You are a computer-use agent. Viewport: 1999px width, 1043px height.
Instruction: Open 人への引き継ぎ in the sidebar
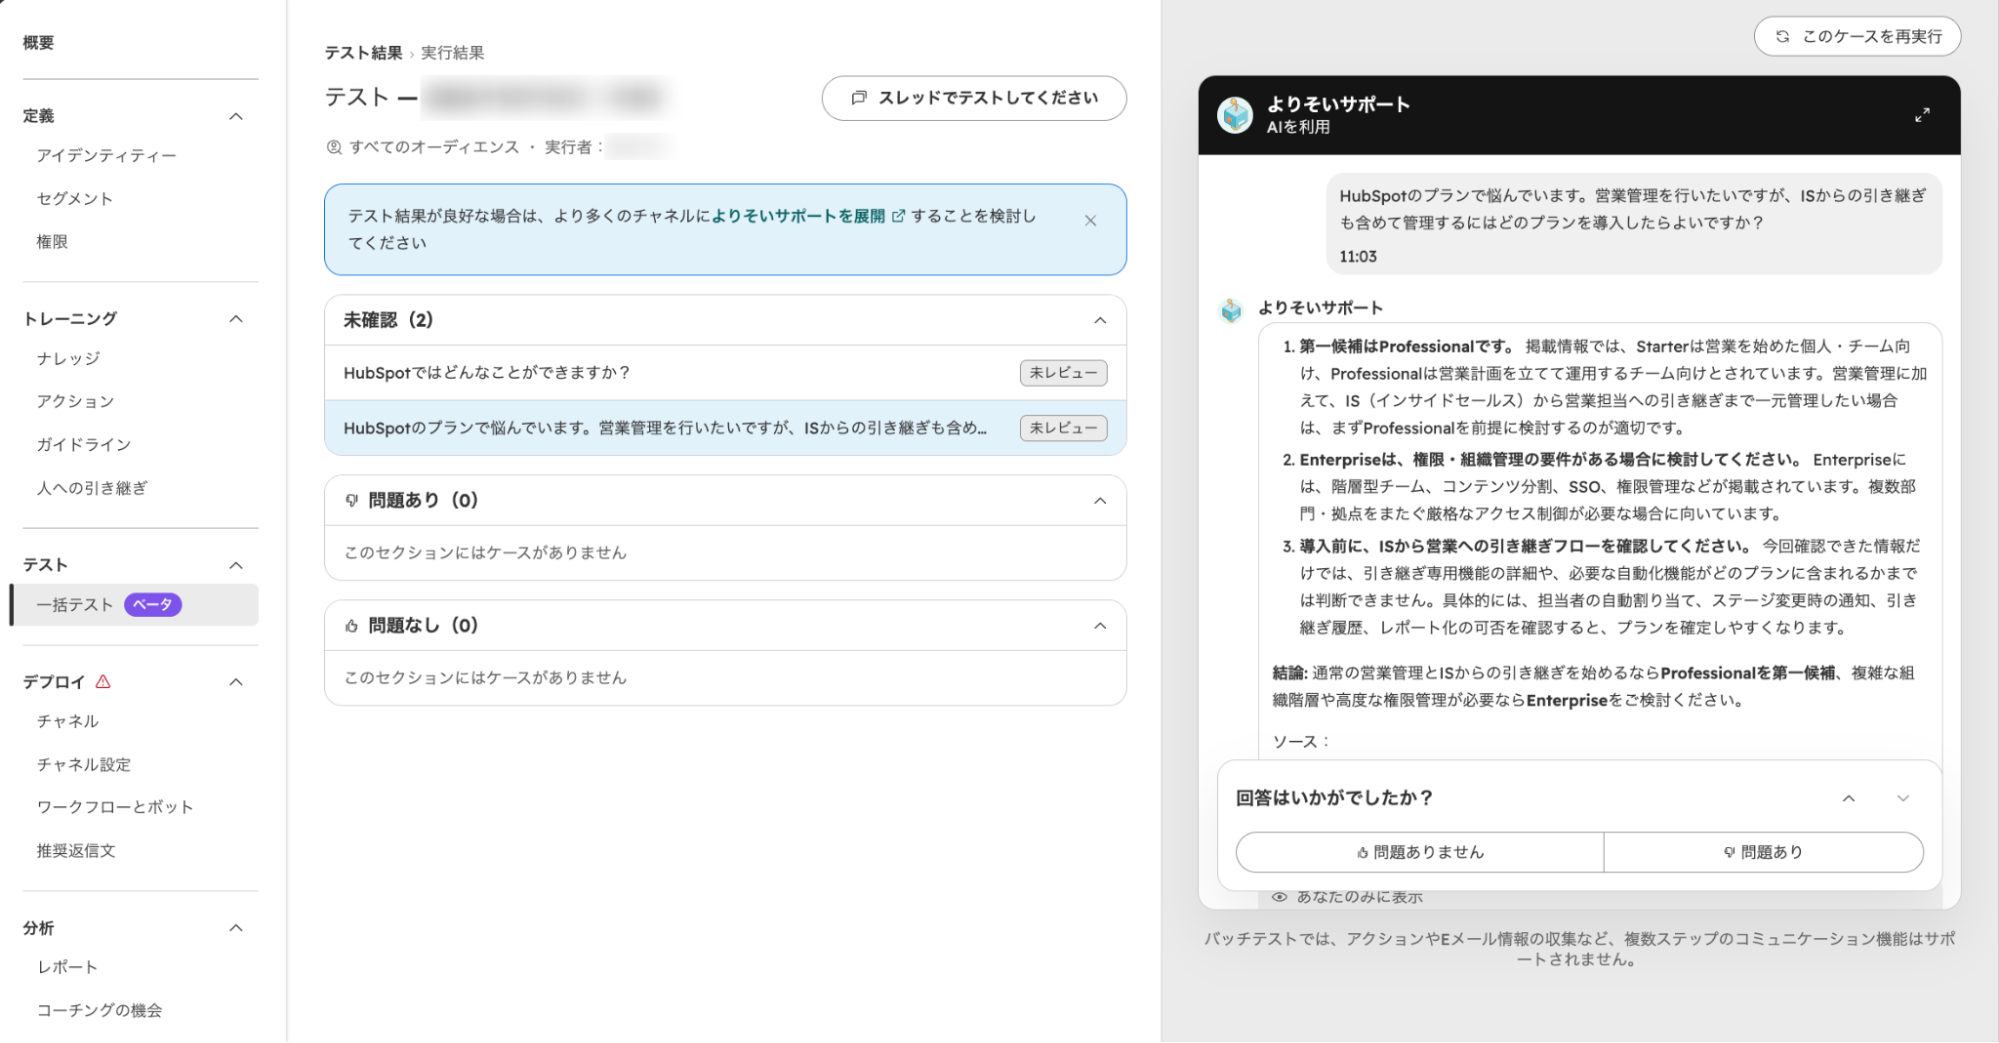[92, 488]
